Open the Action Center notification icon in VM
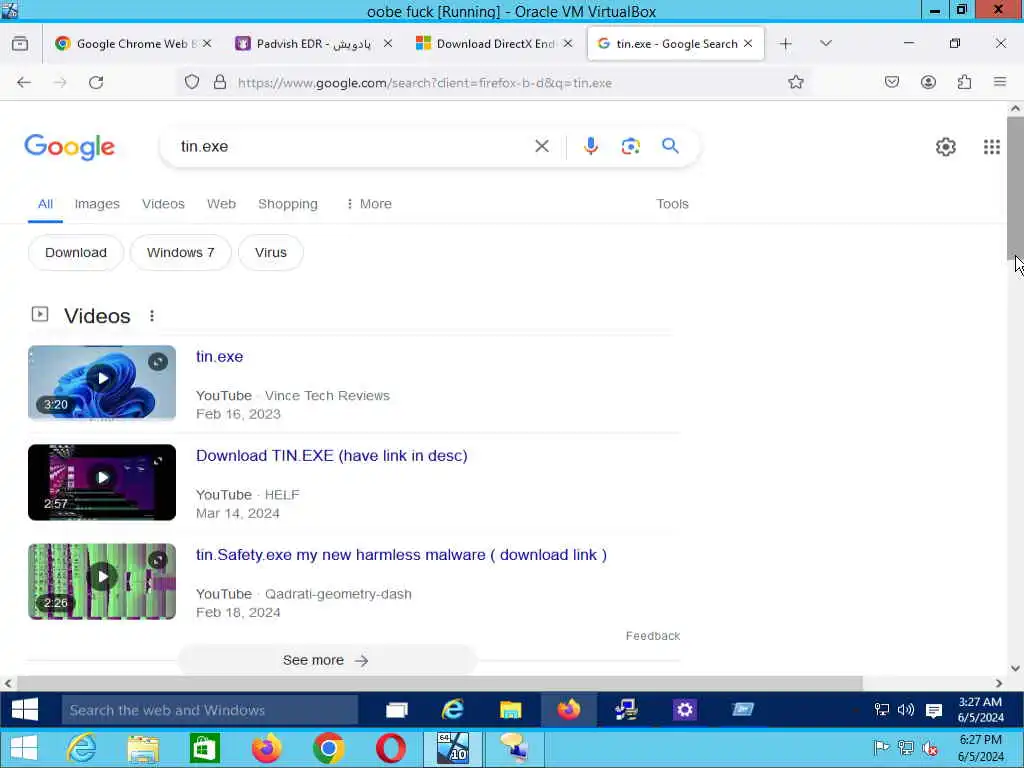This screenshot has width=1024, height=768. [x=934, y=711]
